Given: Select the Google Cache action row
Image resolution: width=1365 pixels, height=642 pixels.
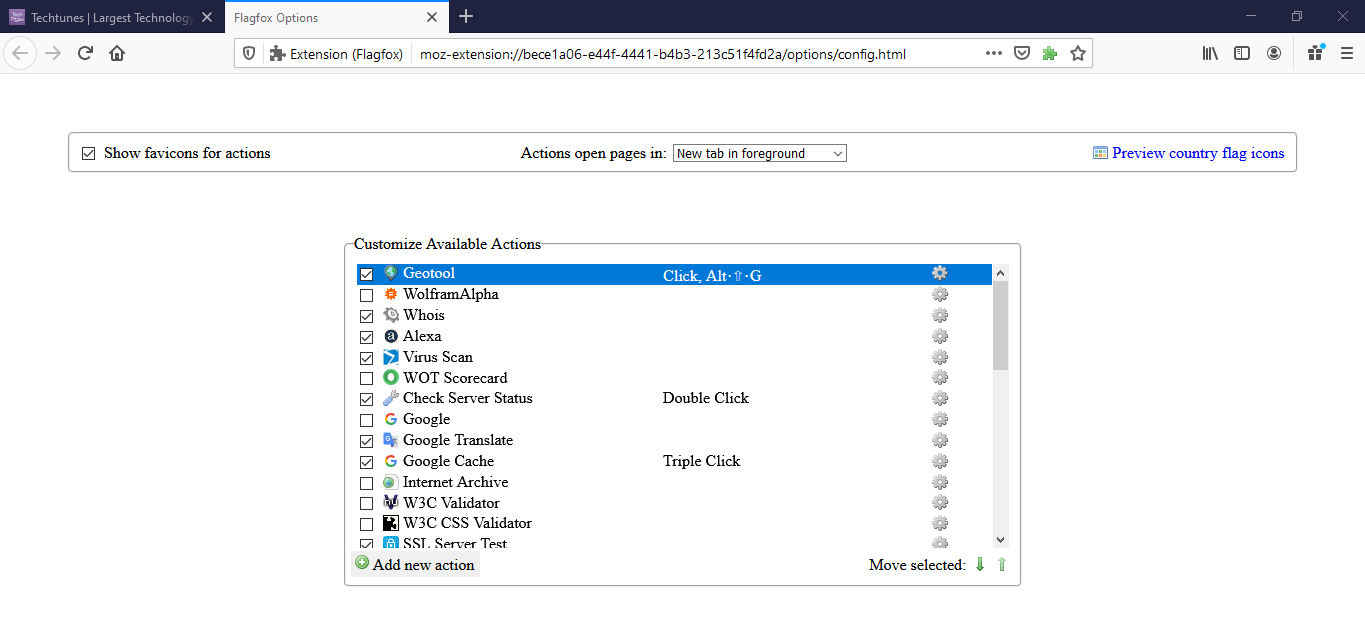Looking at the screenshot, I should (674, 461).
